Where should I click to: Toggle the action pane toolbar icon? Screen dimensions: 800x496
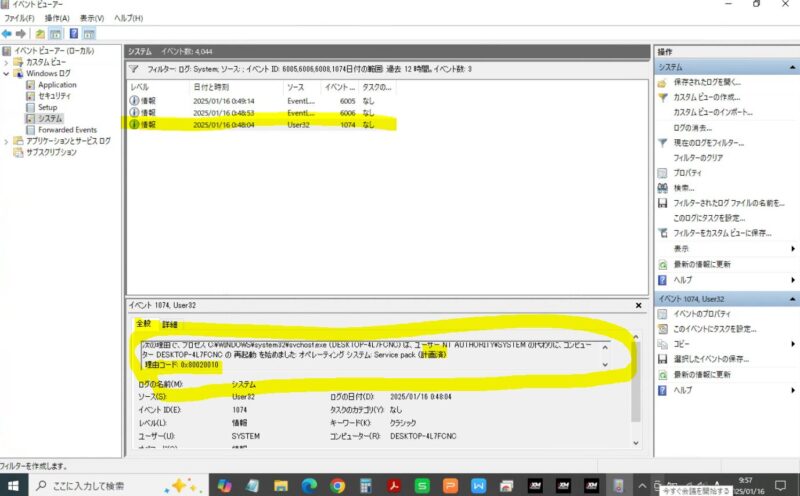coord(89,34)
